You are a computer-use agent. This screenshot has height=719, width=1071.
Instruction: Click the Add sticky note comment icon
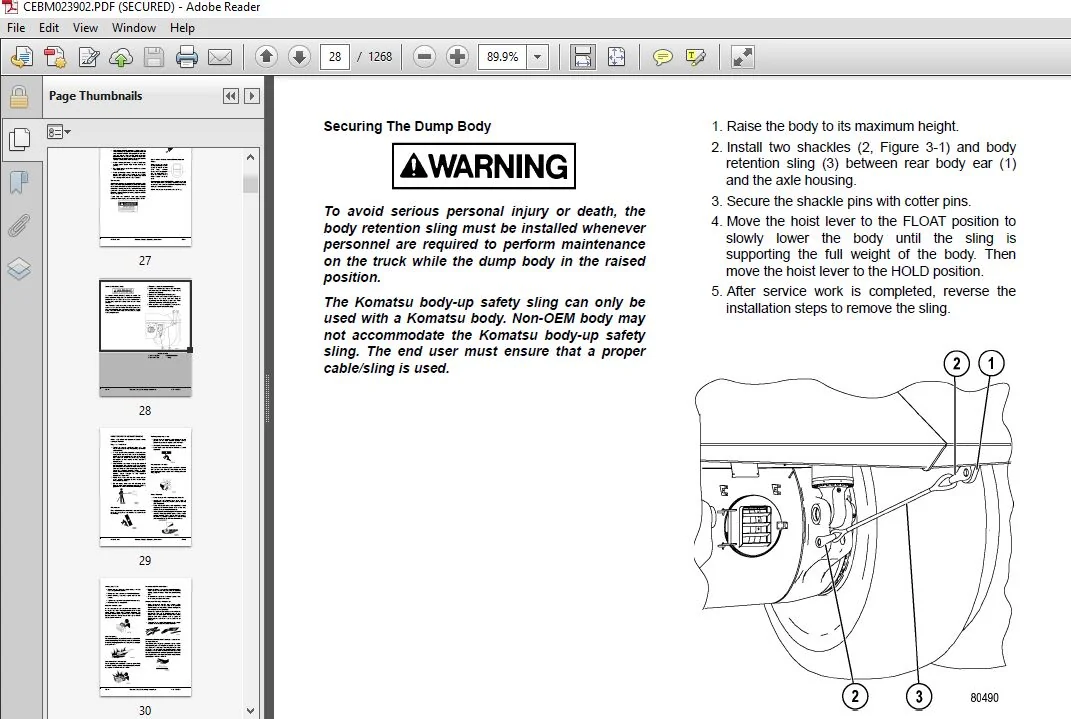[663, 57]
